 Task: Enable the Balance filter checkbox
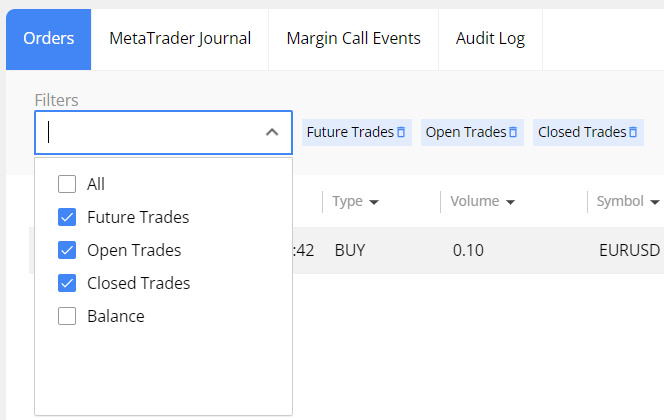(68, 316)
